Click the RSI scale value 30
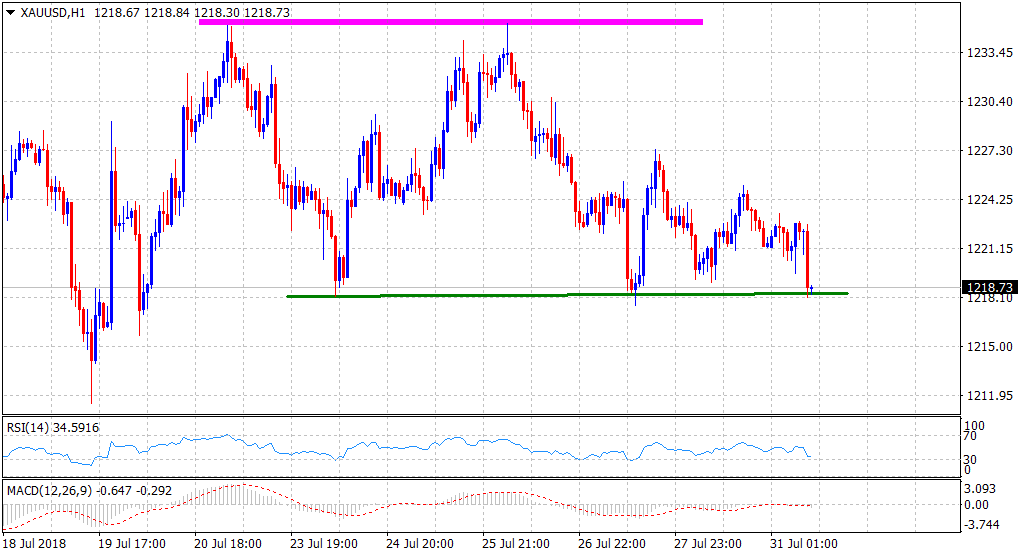 pos(970,460)
